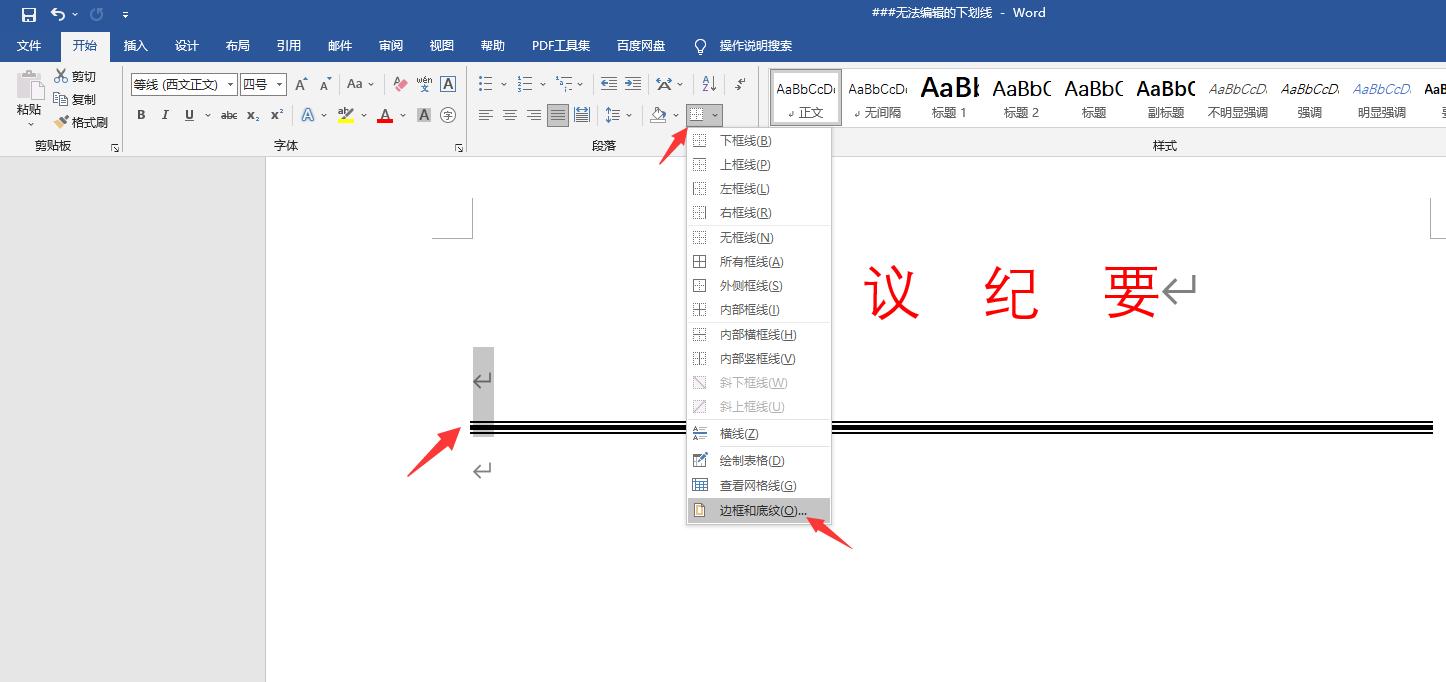Viewport: 1446px width, 682px height.
Task: Click the sort icon in Paragraph group
Action: coord(708,84)
